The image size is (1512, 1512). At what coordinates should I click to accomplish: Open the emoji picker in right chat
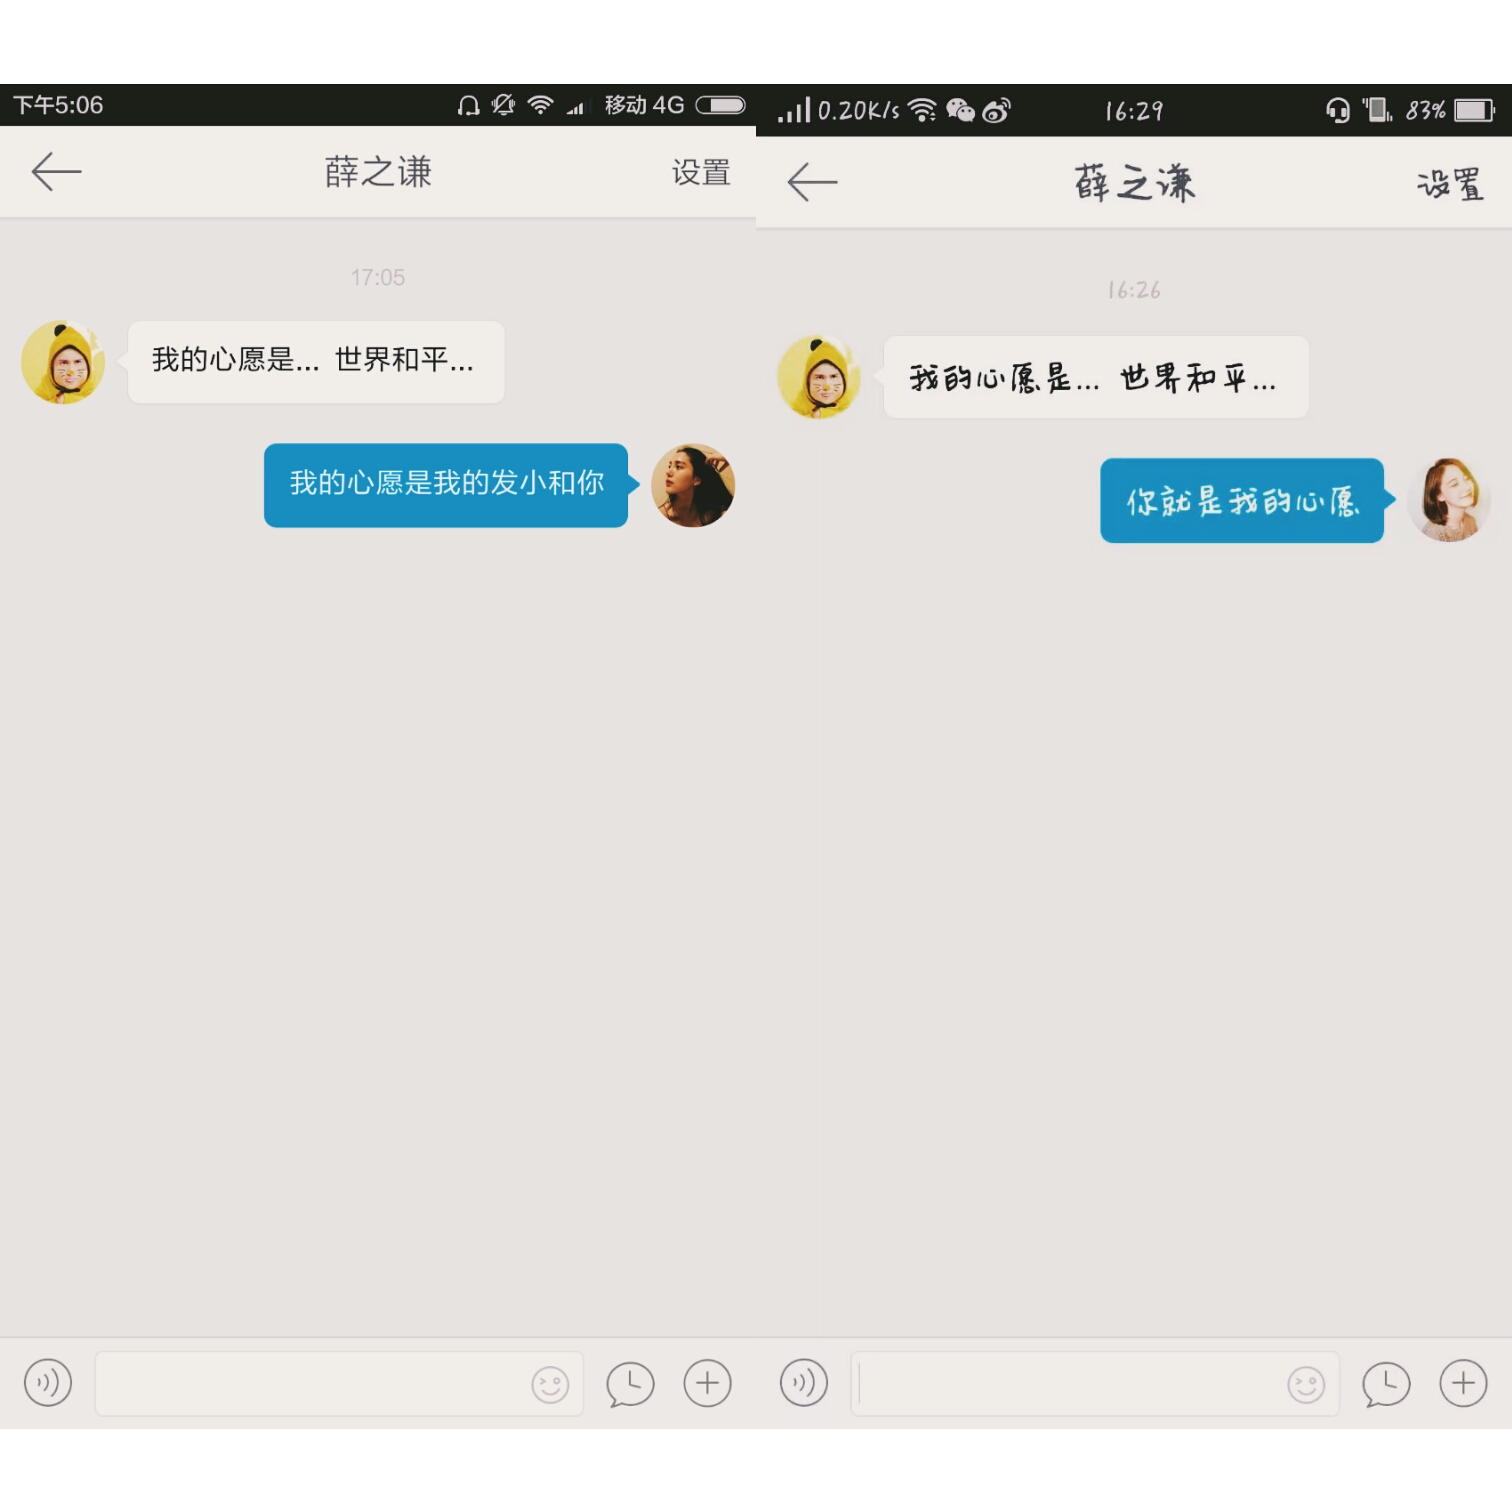tap(1306, 1385)
